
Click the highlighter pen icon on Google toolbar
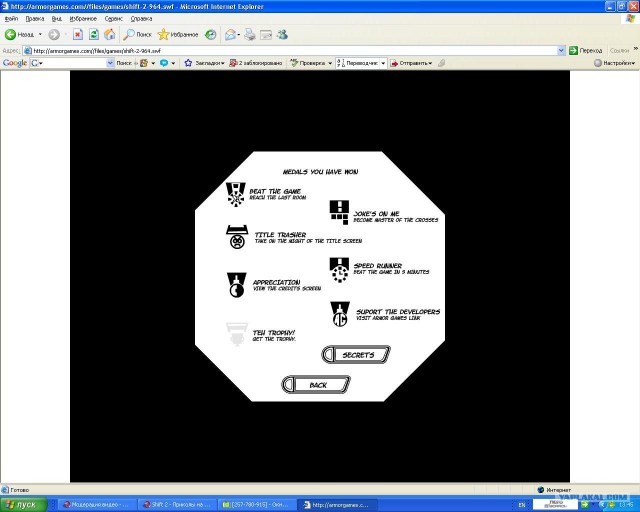point(441,63)
